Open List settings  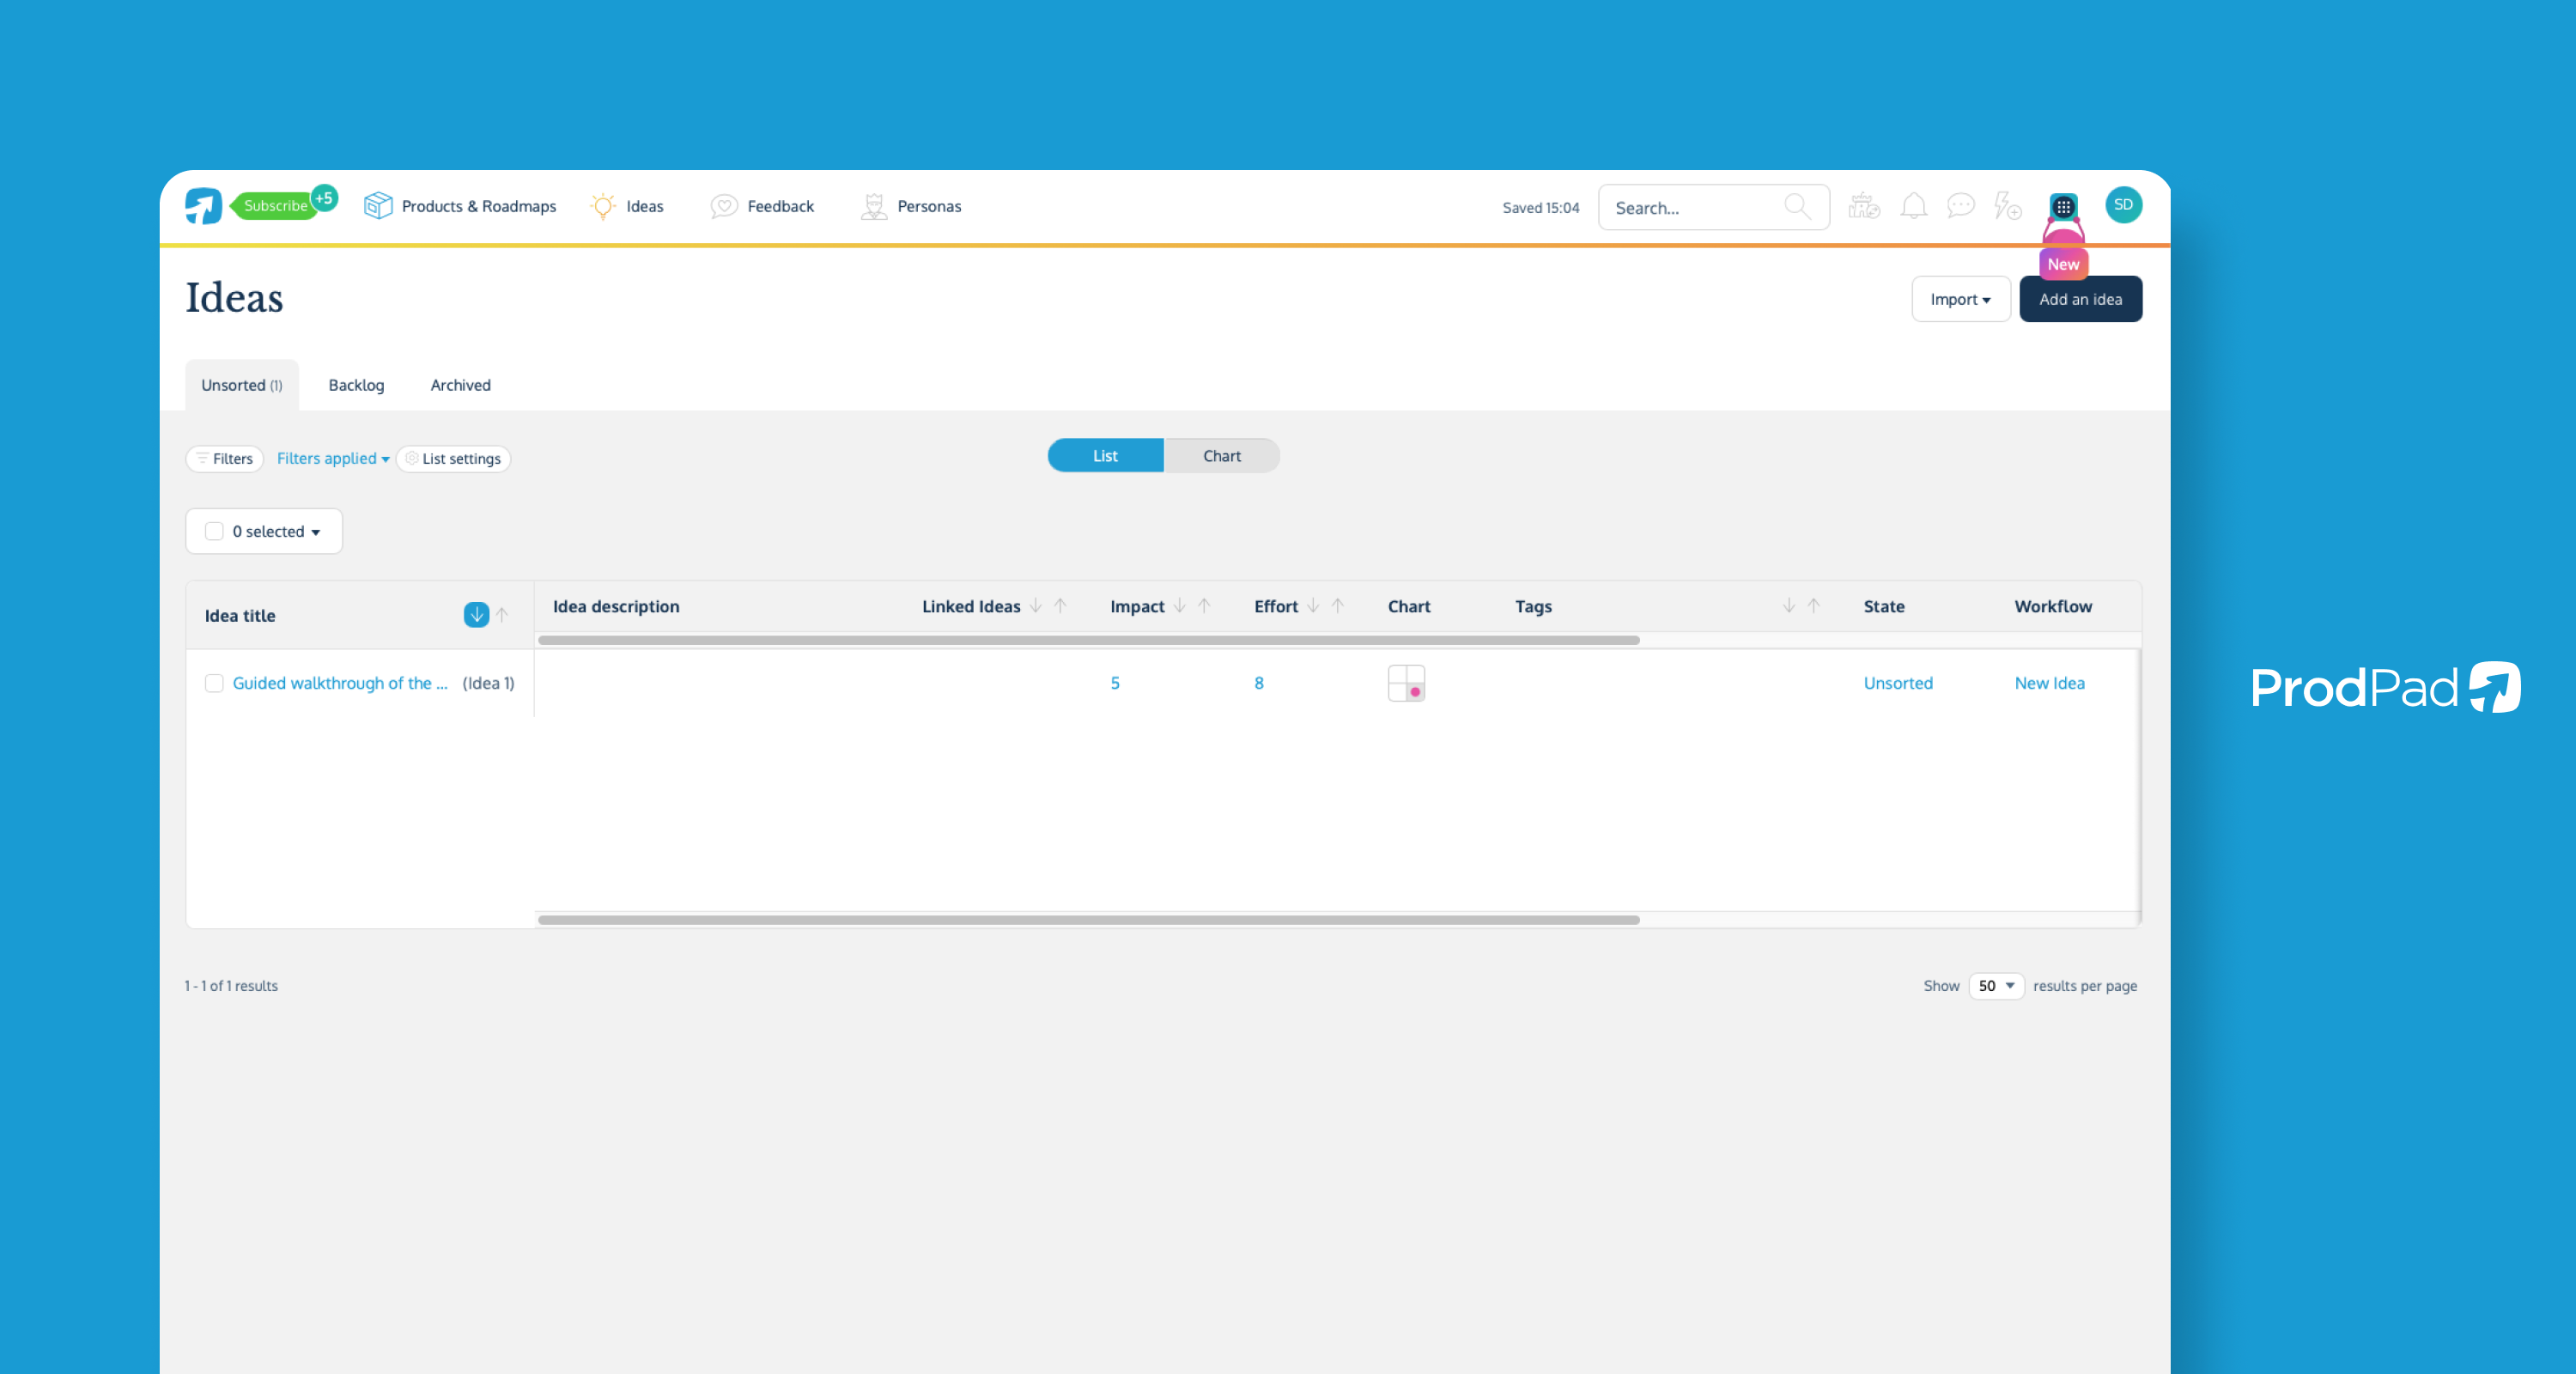coord(453,458)
